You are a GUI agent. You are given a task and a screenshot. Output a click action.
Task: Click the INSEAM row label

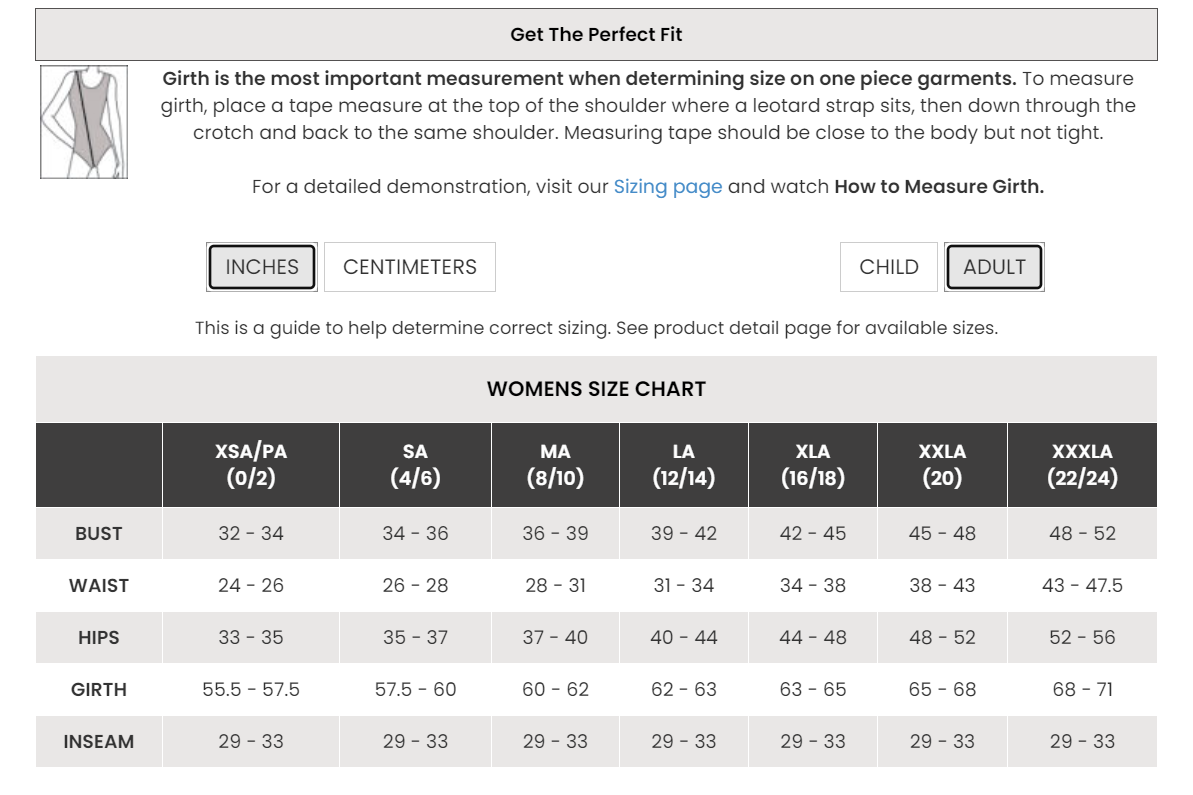(99, 742)
